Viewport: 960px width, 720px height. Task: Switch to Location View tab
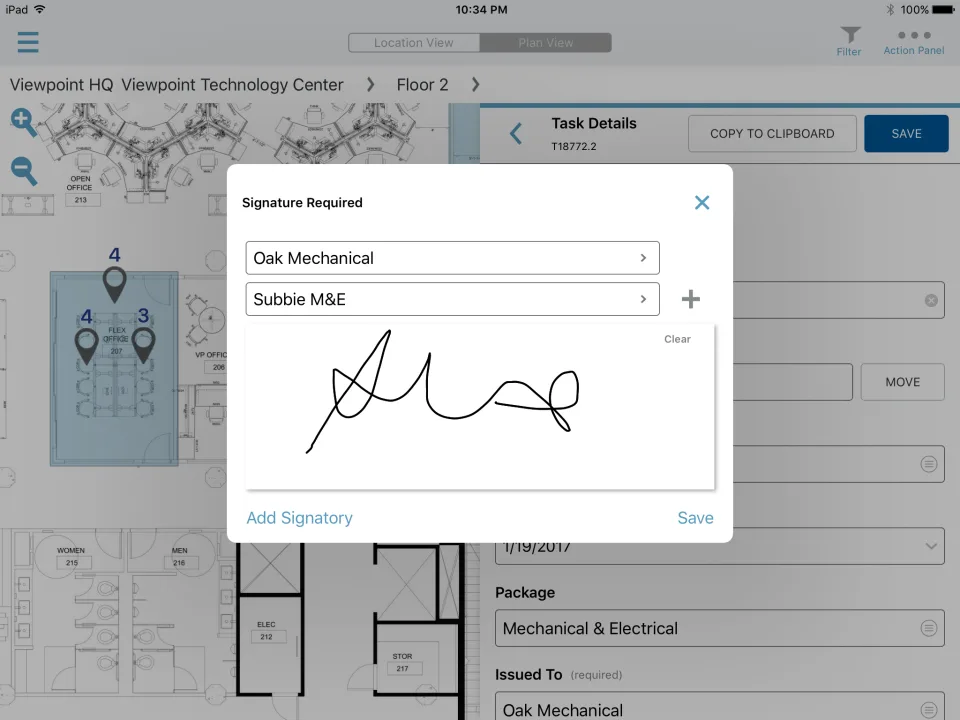[414, 43]
